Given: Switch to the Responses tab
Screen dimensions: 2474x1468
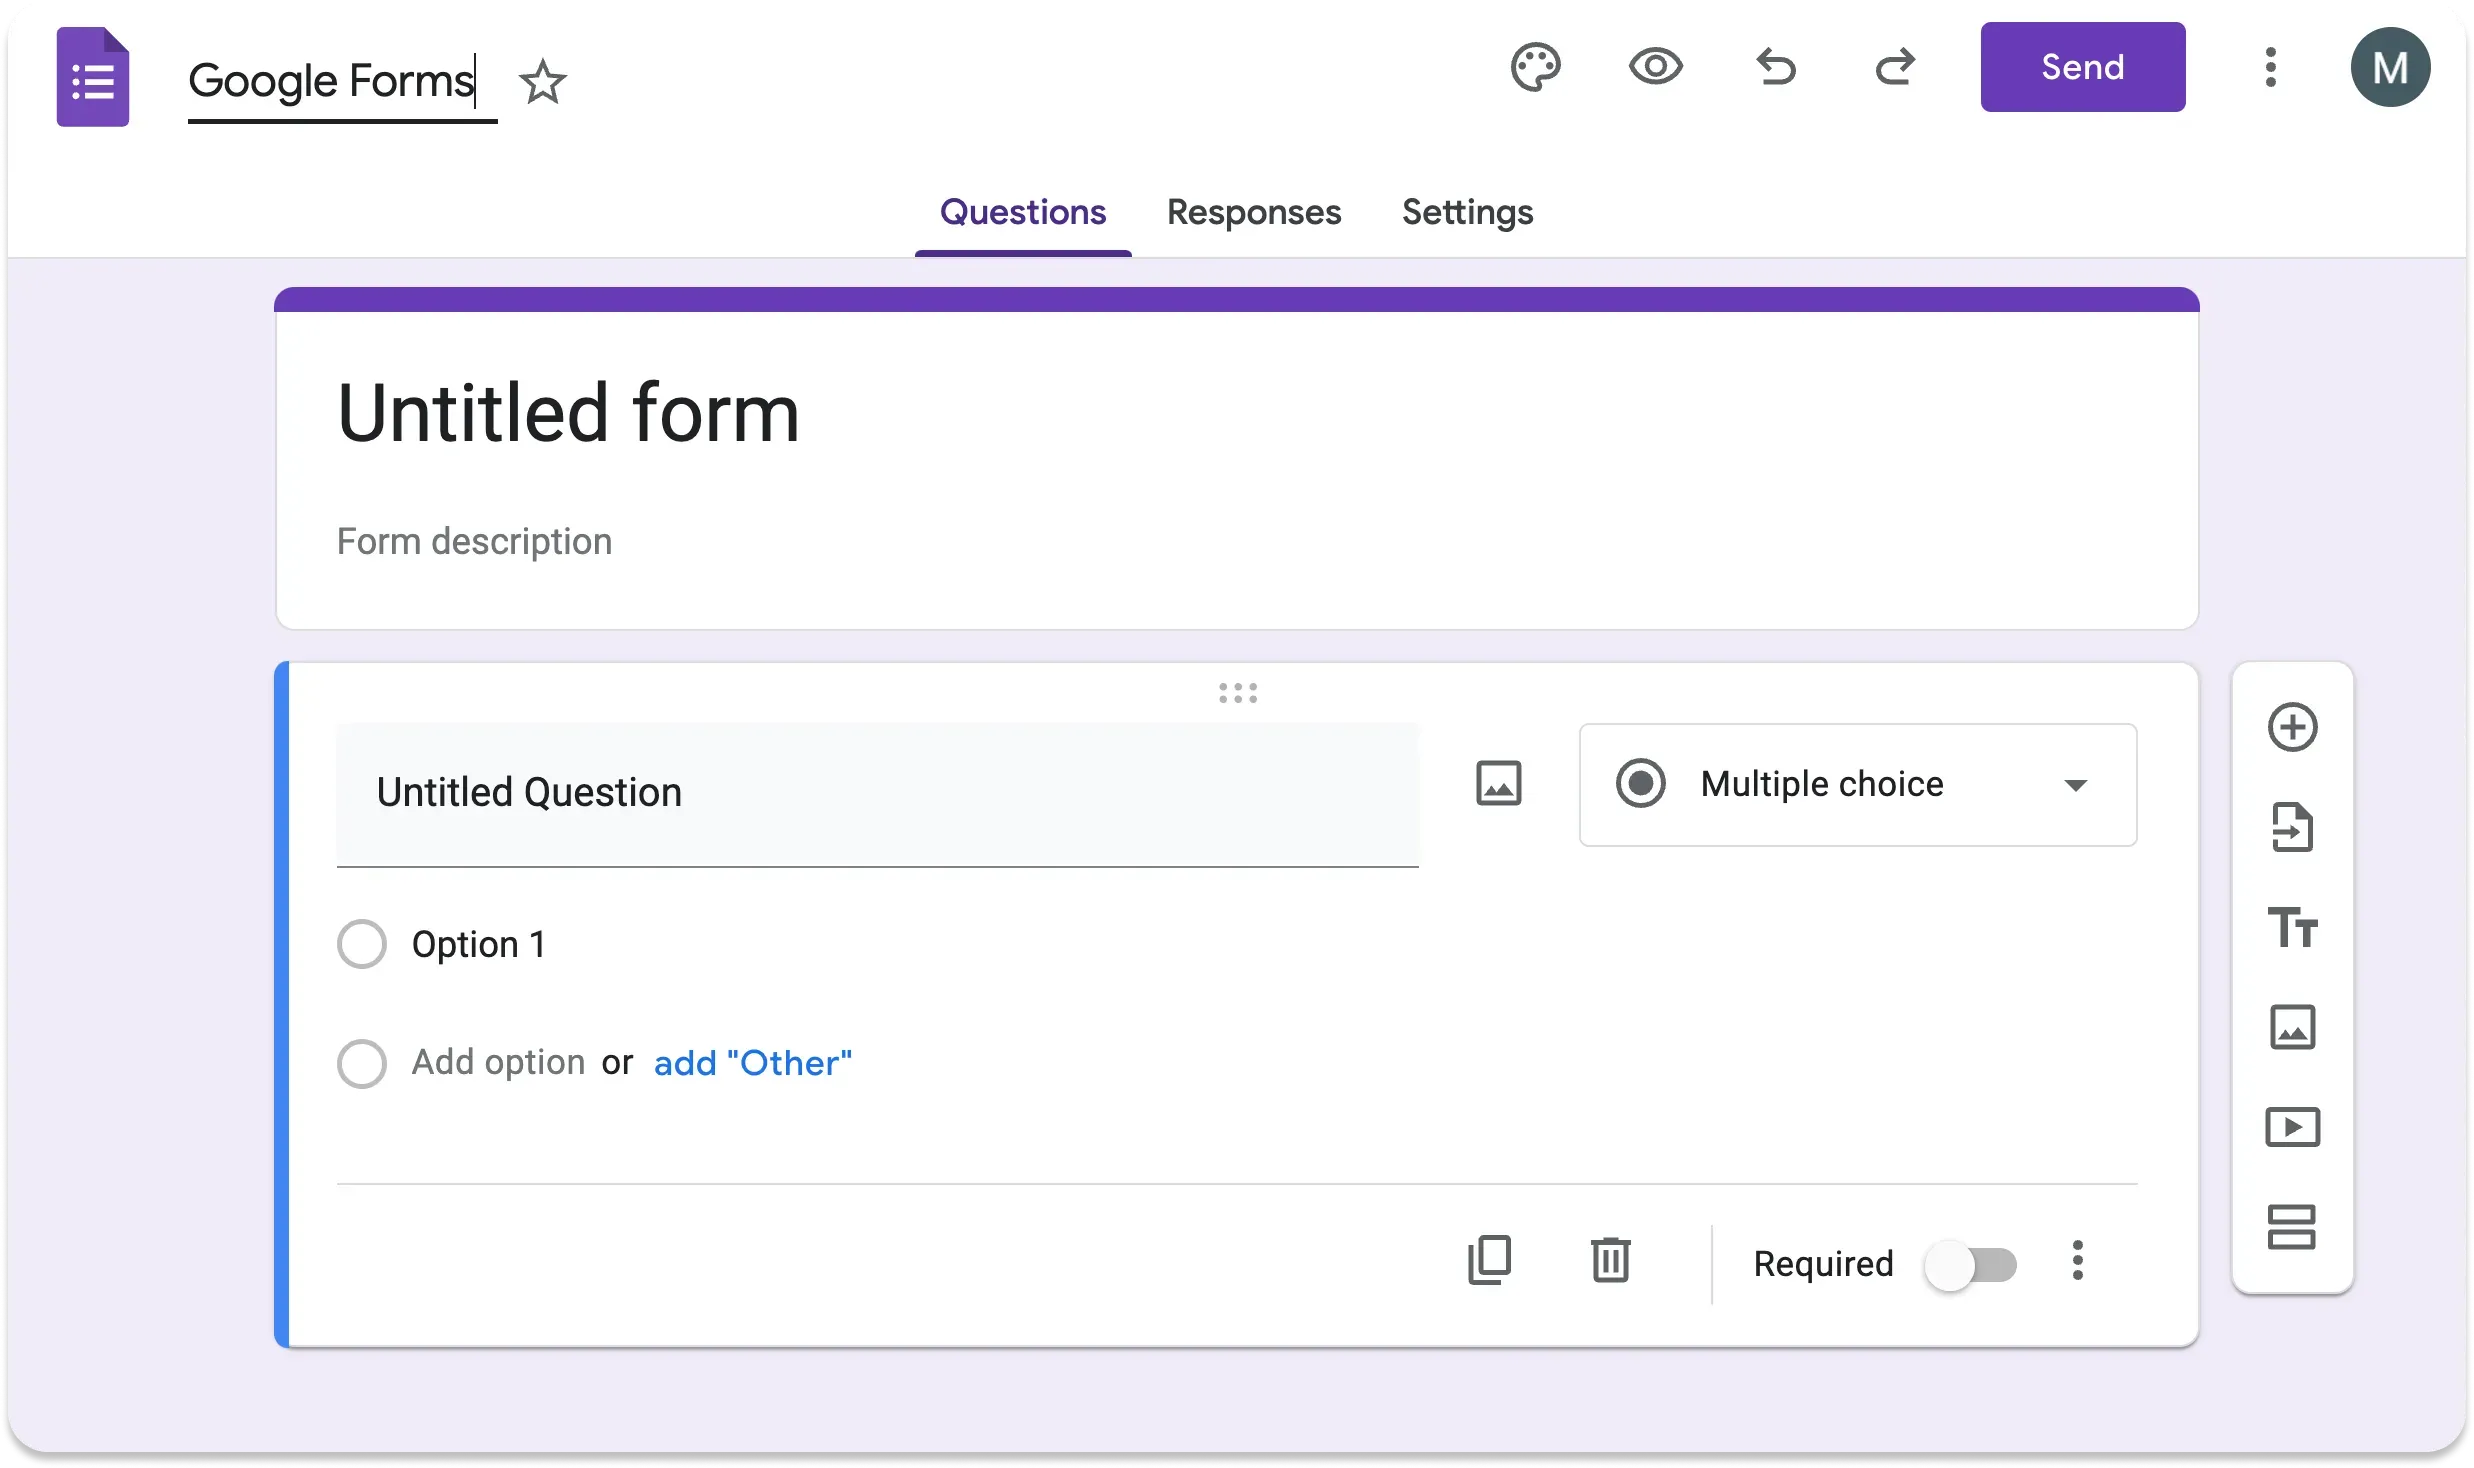Looking at the screenshot, I should click(1254, 213).
